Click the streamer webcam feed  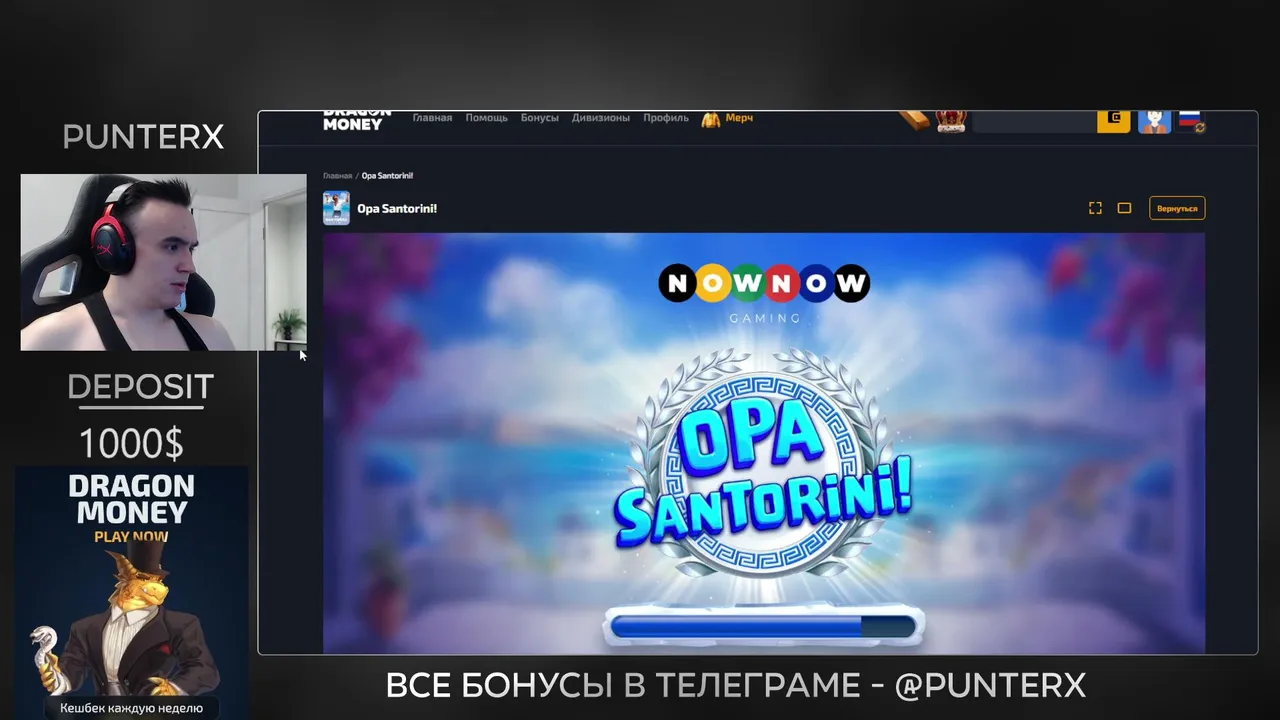[x=163, y=263]
